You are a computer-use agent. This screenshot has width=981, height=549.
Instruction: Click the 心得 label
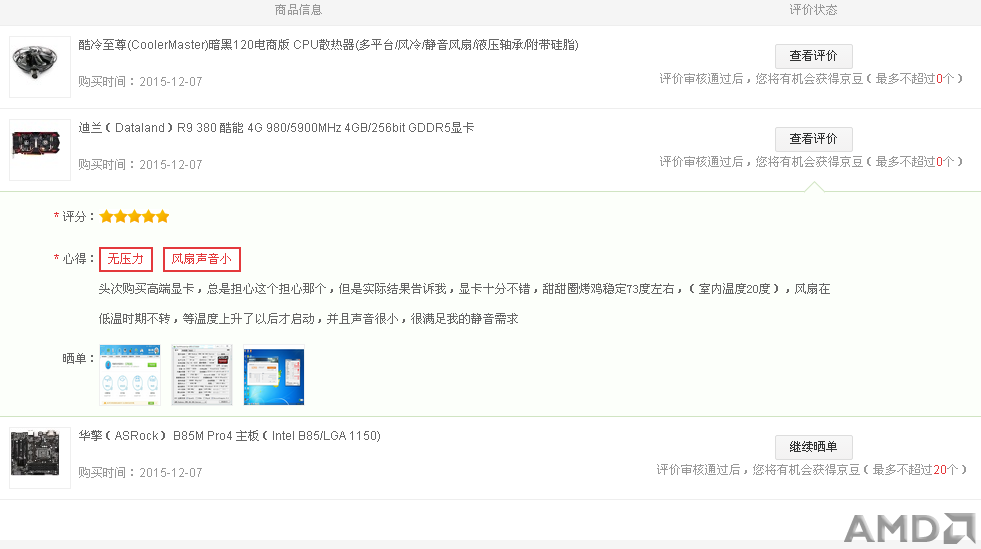[x=74, y=259]
